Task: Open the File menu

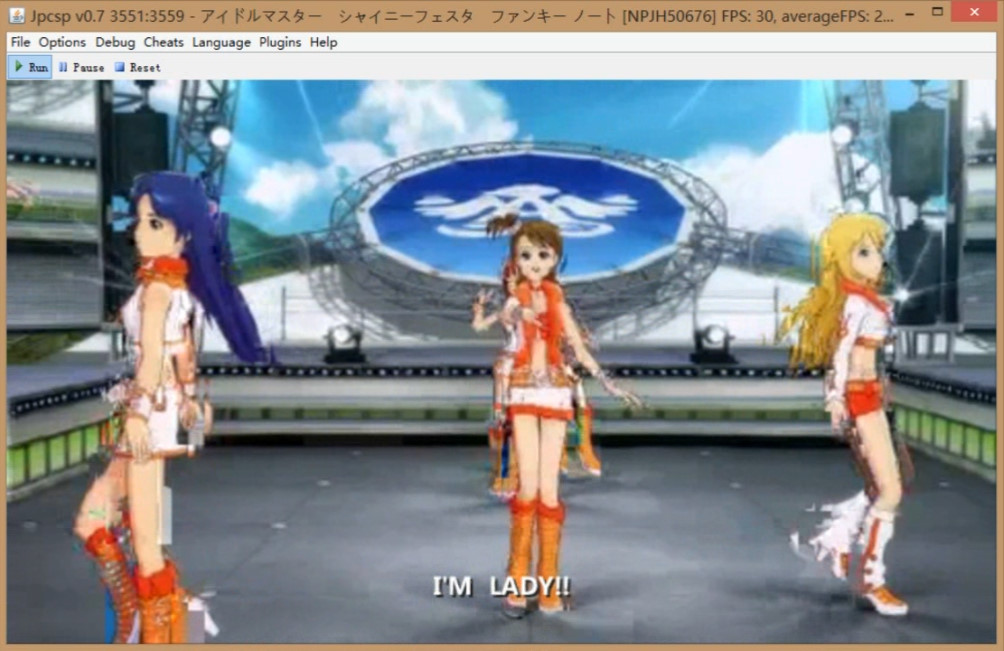Action: 20,42
